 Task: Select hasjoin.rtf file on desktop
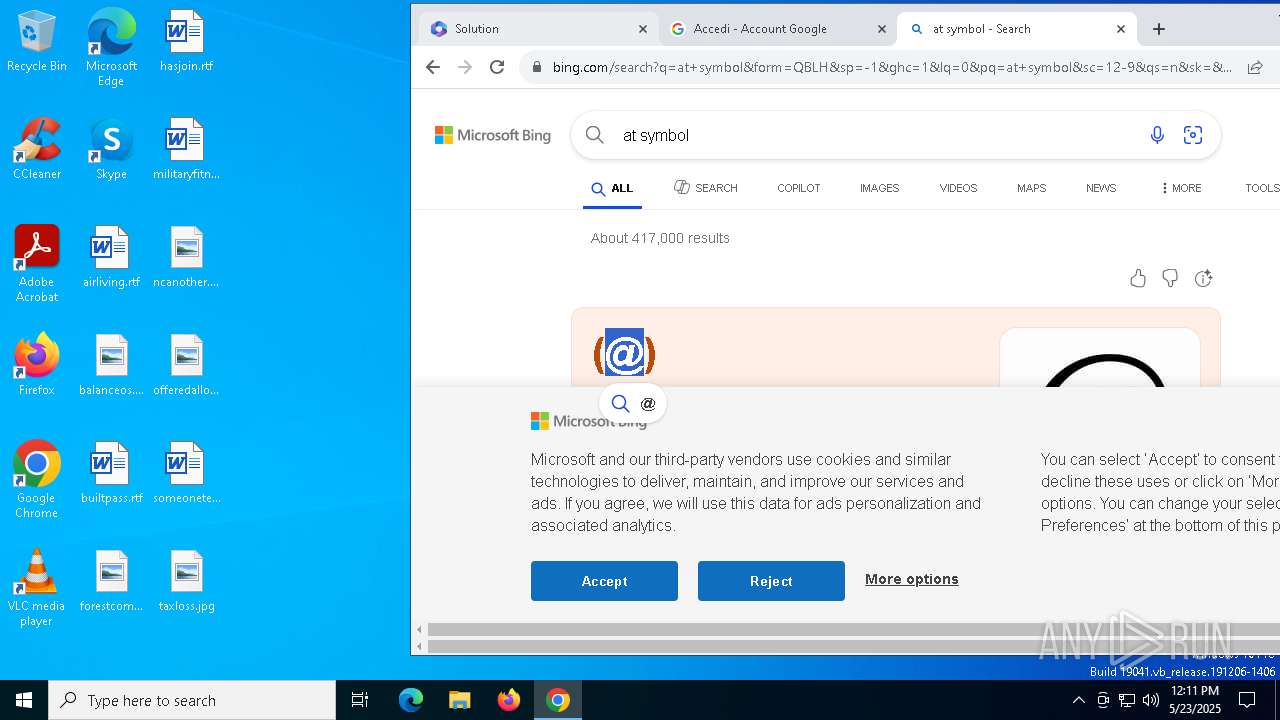[x=186, y=41]
